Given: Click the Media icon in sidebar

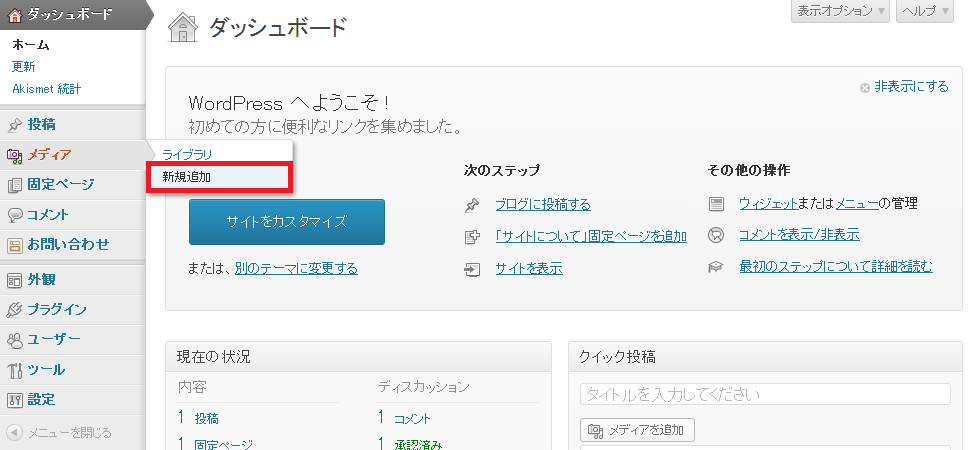Looking at the screenshot, I should [14, 155].
